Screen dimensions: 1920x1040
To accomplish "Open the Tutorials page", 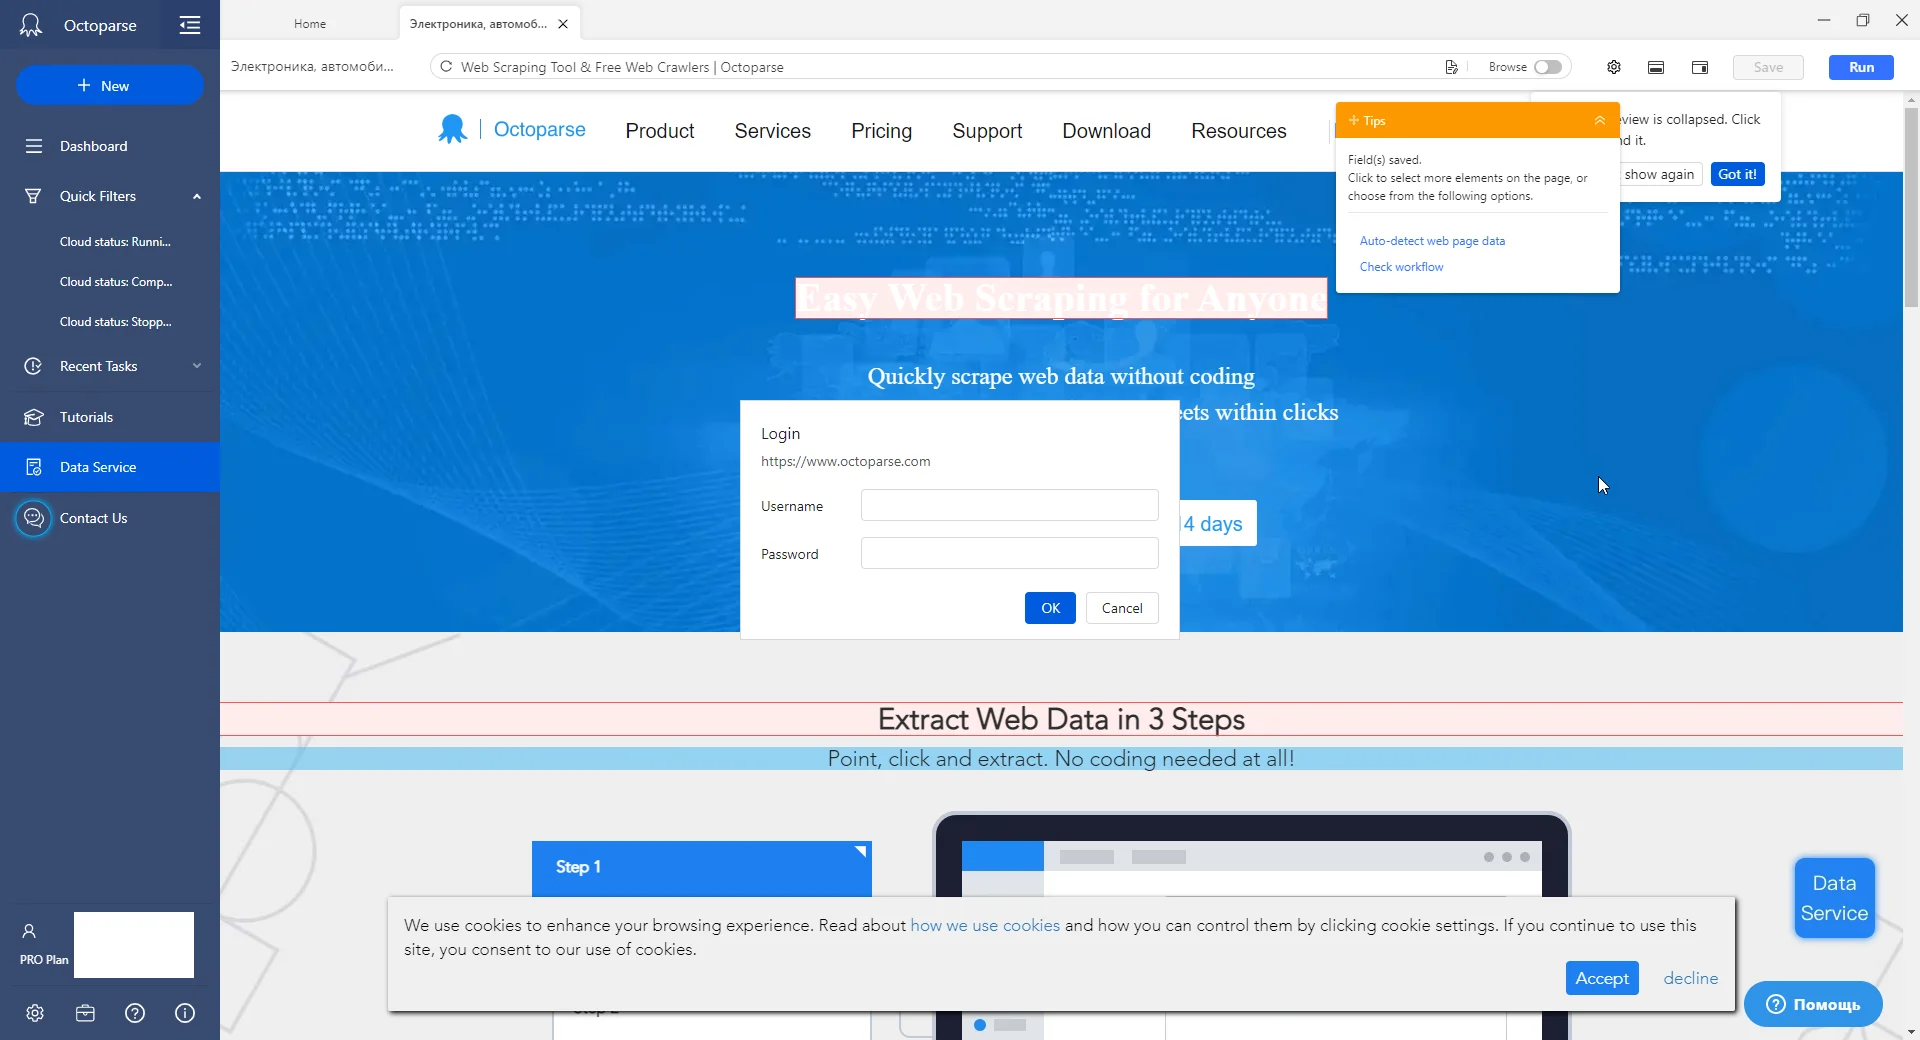I will click(110, 417).
